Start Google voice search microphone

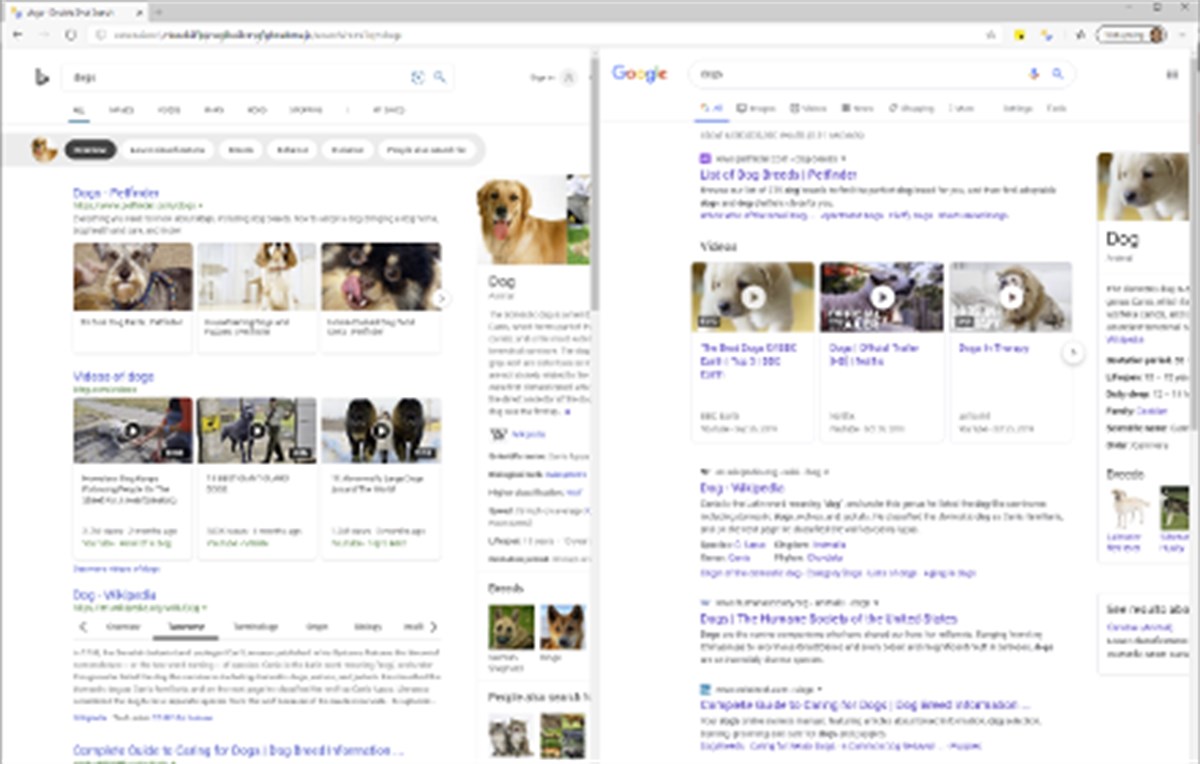(1034, 74)
